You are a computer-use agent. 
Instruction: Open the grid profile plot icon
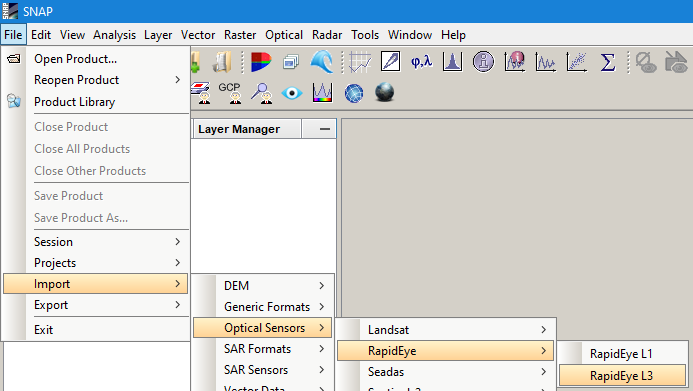click(360, 62)
